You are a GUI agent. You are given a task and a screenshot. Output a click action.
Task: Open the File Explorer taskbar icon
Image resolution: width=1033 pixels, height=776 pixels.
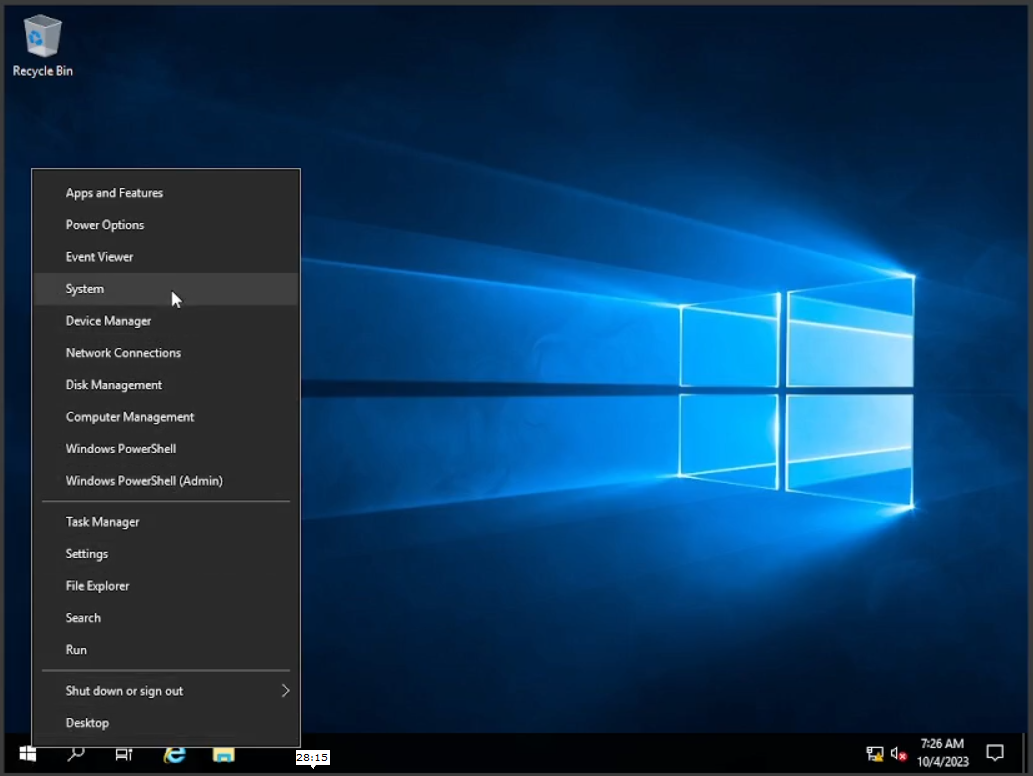click(x=223, y=754)
